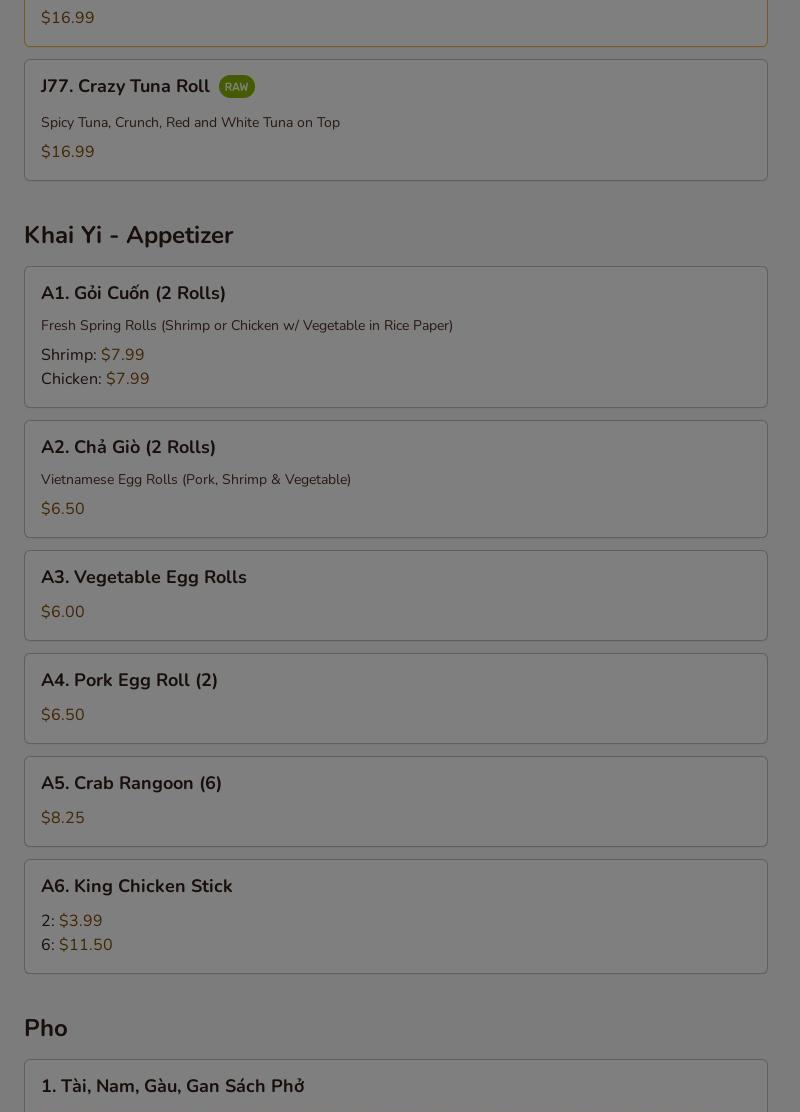The width and height of the screenshot is (800, 1112).
Task: Pick the 6-piece $11.50 chicken stick option
Action: [77, 945]
